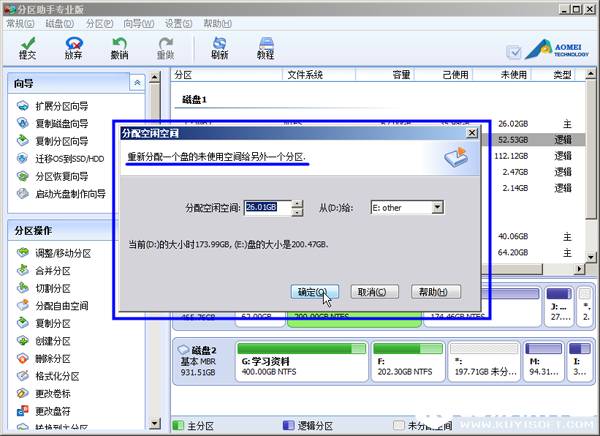The width and height of the screenshot is (600, 436).
Task: Toggle the checkbox beside the AOMEI logo
Action: [514, 51]
